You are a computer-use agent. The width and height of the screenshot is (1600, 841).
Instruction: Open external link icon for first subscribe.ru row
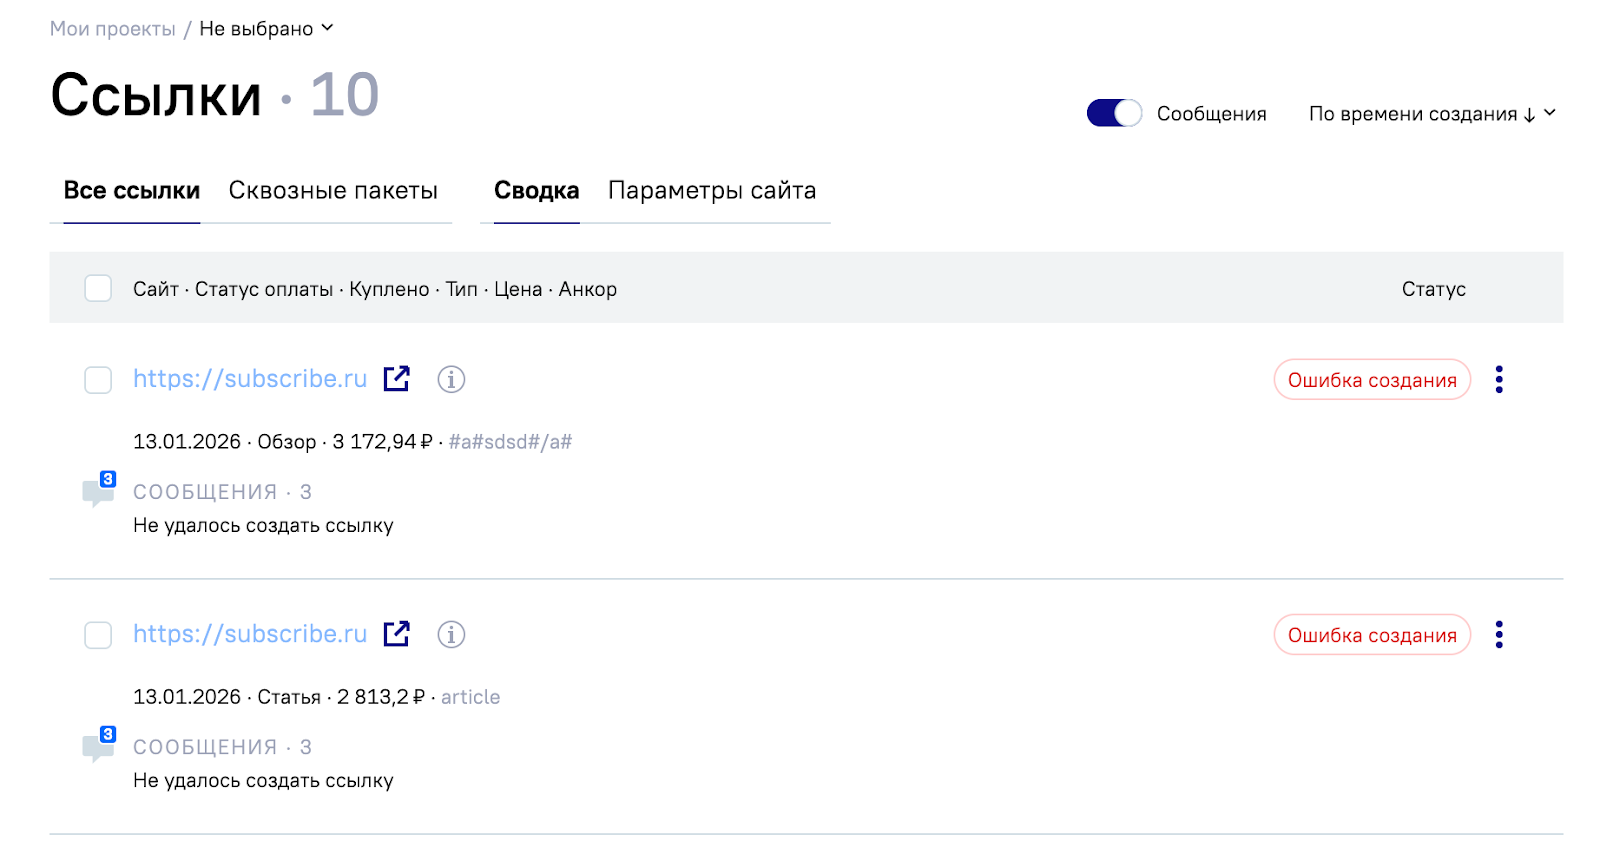pos(397,379)
